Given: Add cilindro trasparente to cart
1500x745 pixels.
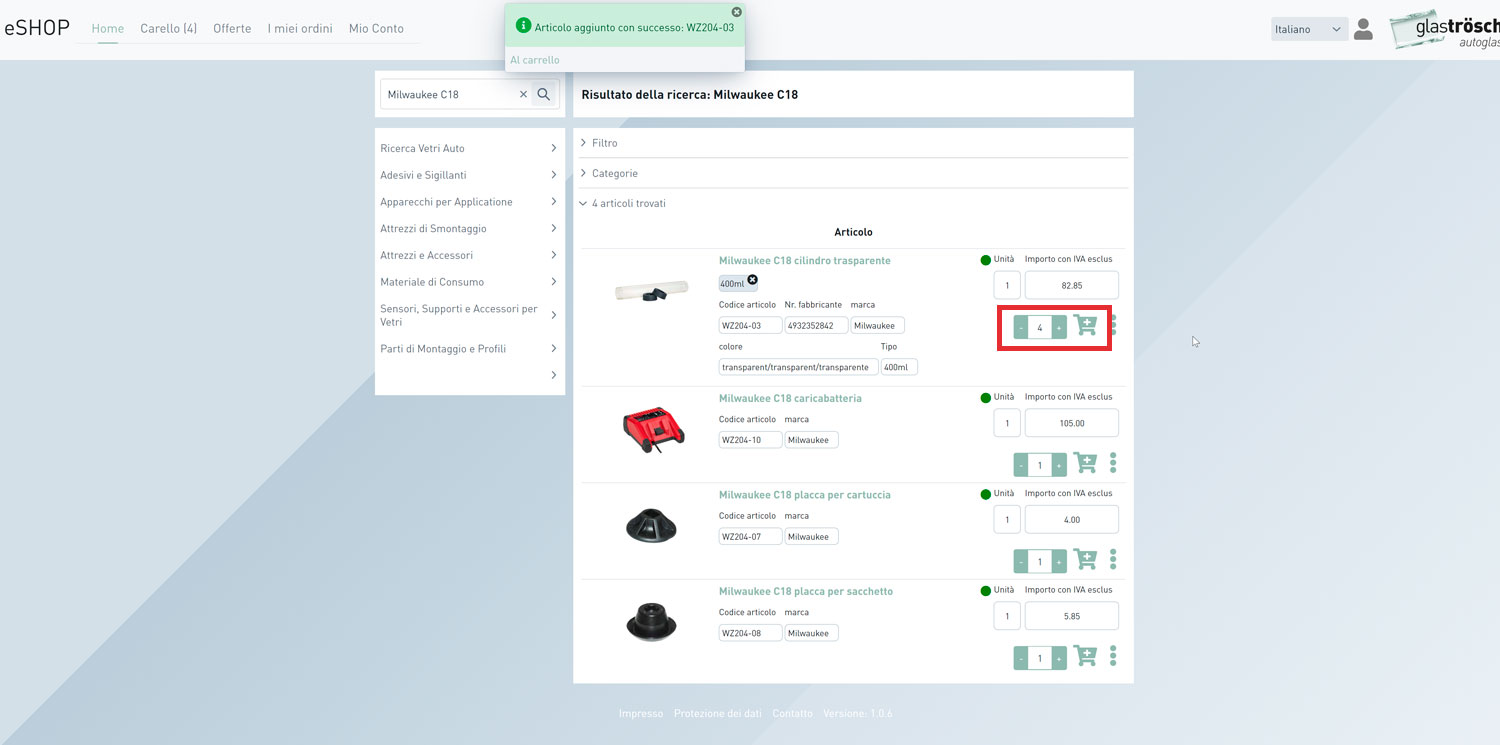Looking at the screenshot, I should [x=1085, y=325].
